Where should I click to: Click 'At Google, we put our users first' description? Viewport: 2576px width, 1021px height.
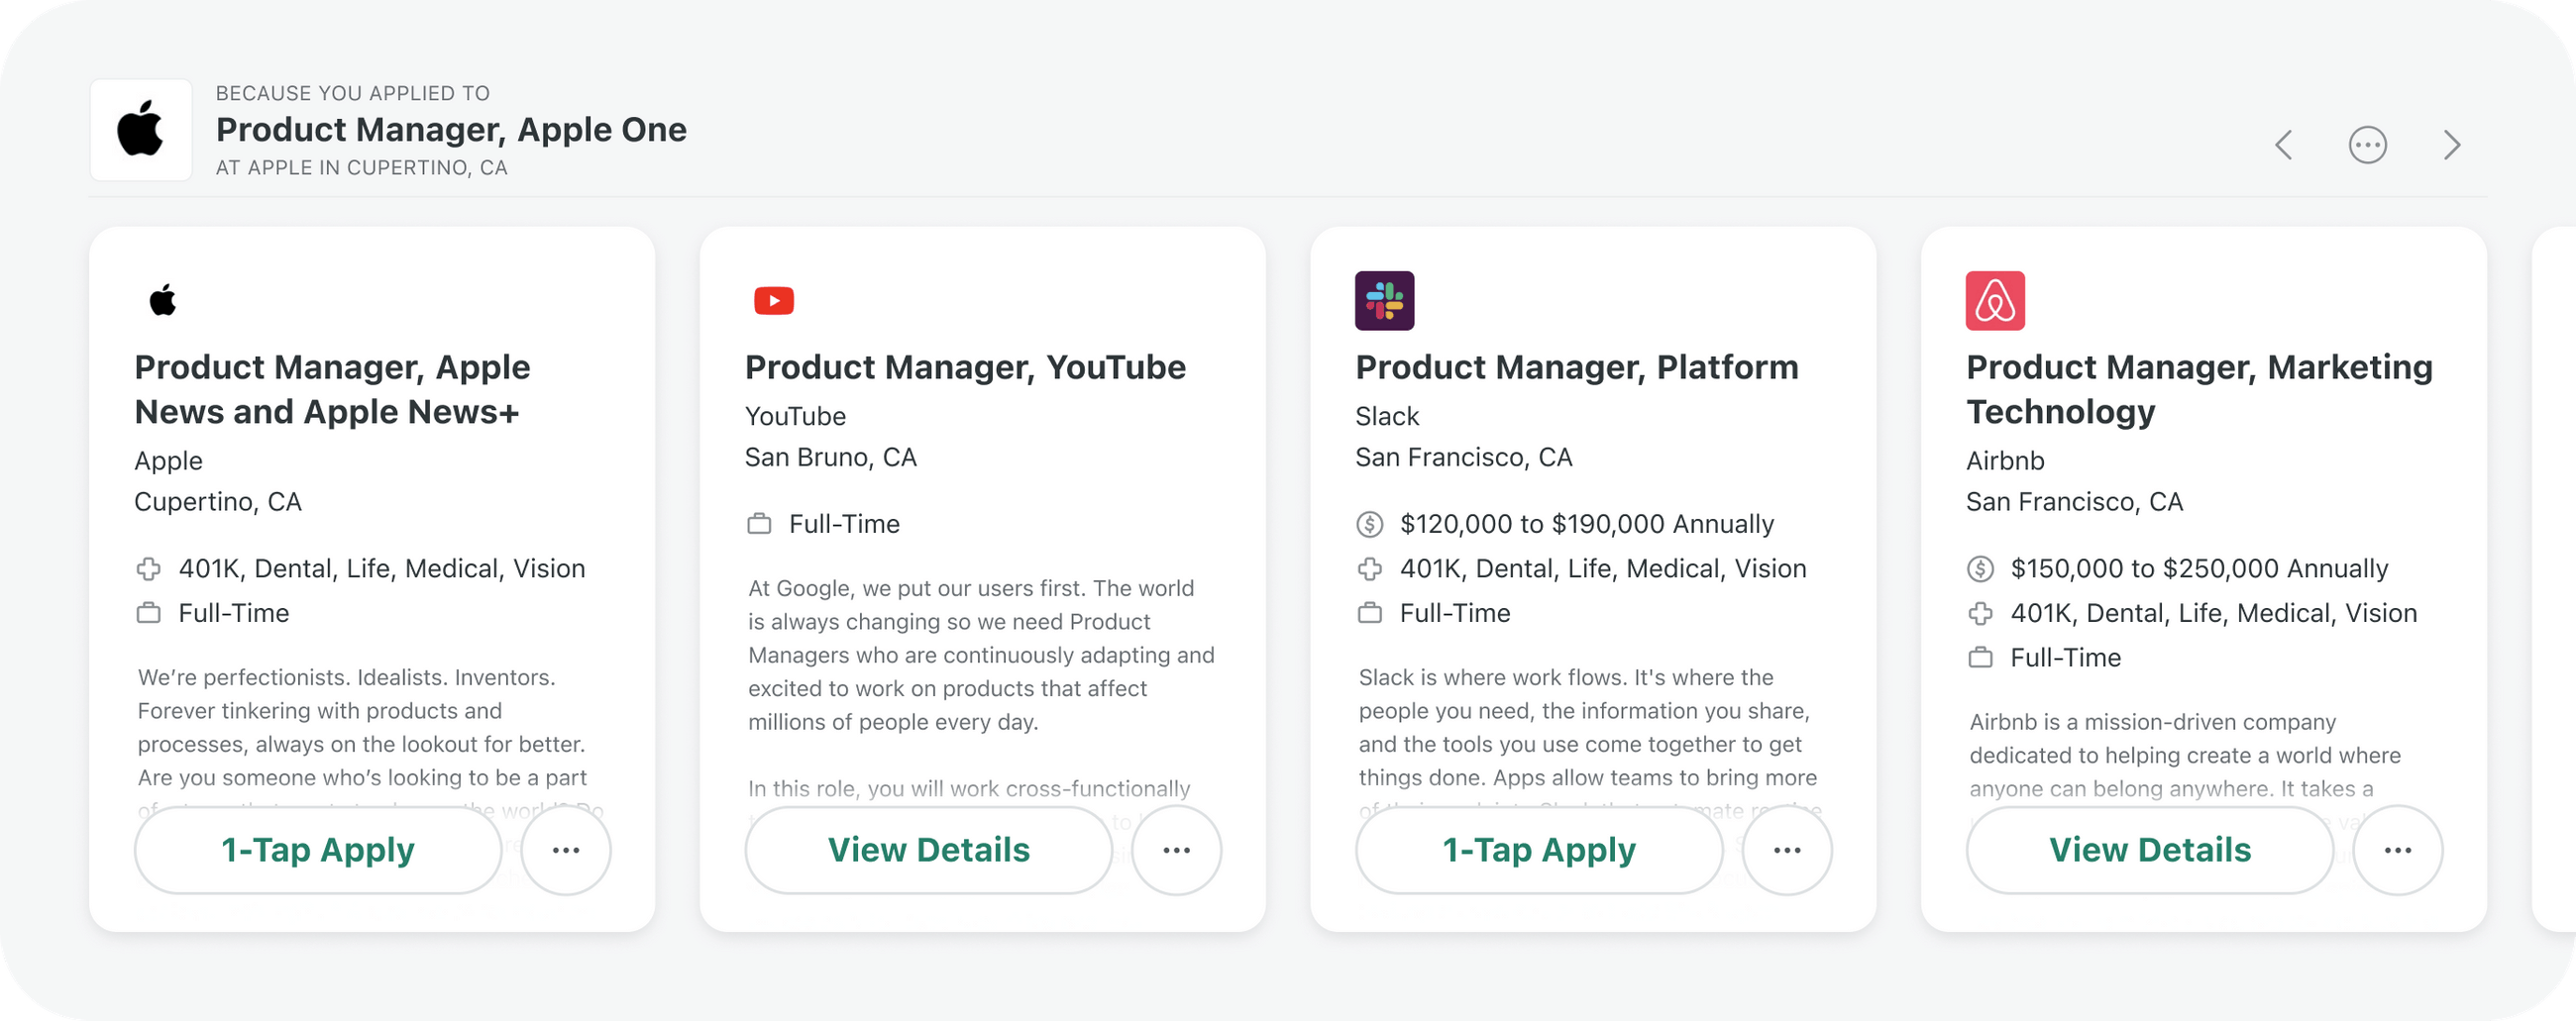[982, 655]
